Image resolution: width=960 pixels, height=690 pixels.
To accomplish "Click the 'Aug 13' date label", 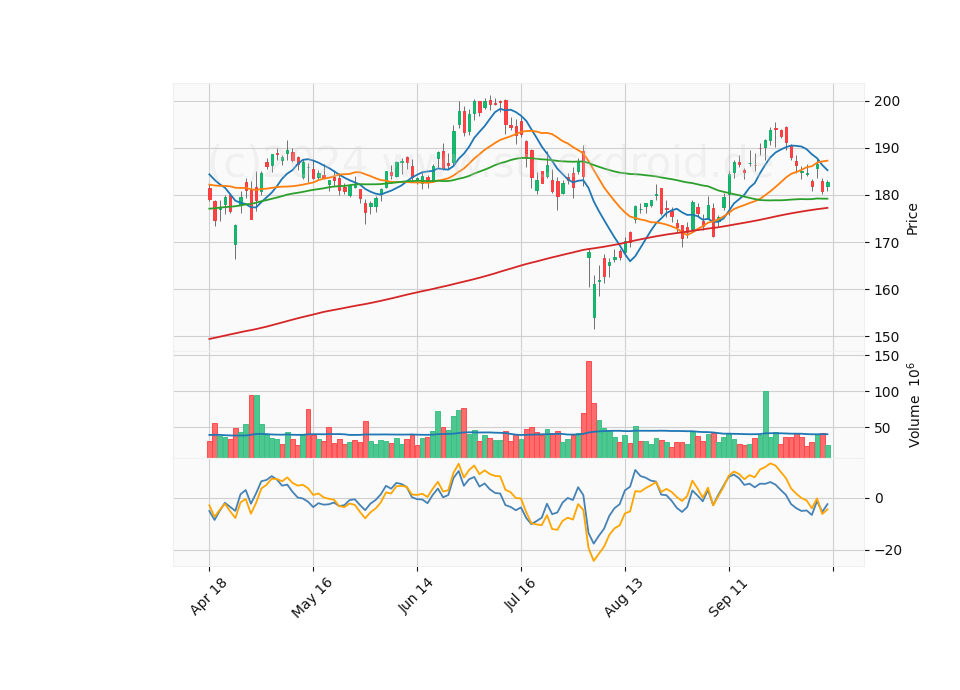I will (x=623, y=598).
